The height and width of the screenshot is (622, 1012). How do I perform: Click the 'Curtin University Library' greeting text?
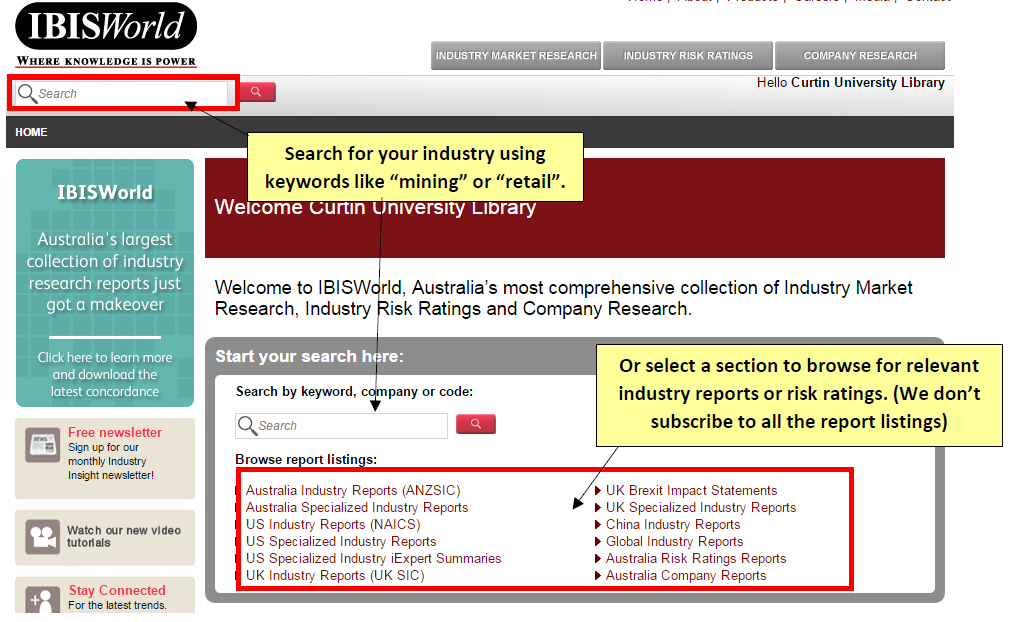pyautogui.click(x=867, y=83)
